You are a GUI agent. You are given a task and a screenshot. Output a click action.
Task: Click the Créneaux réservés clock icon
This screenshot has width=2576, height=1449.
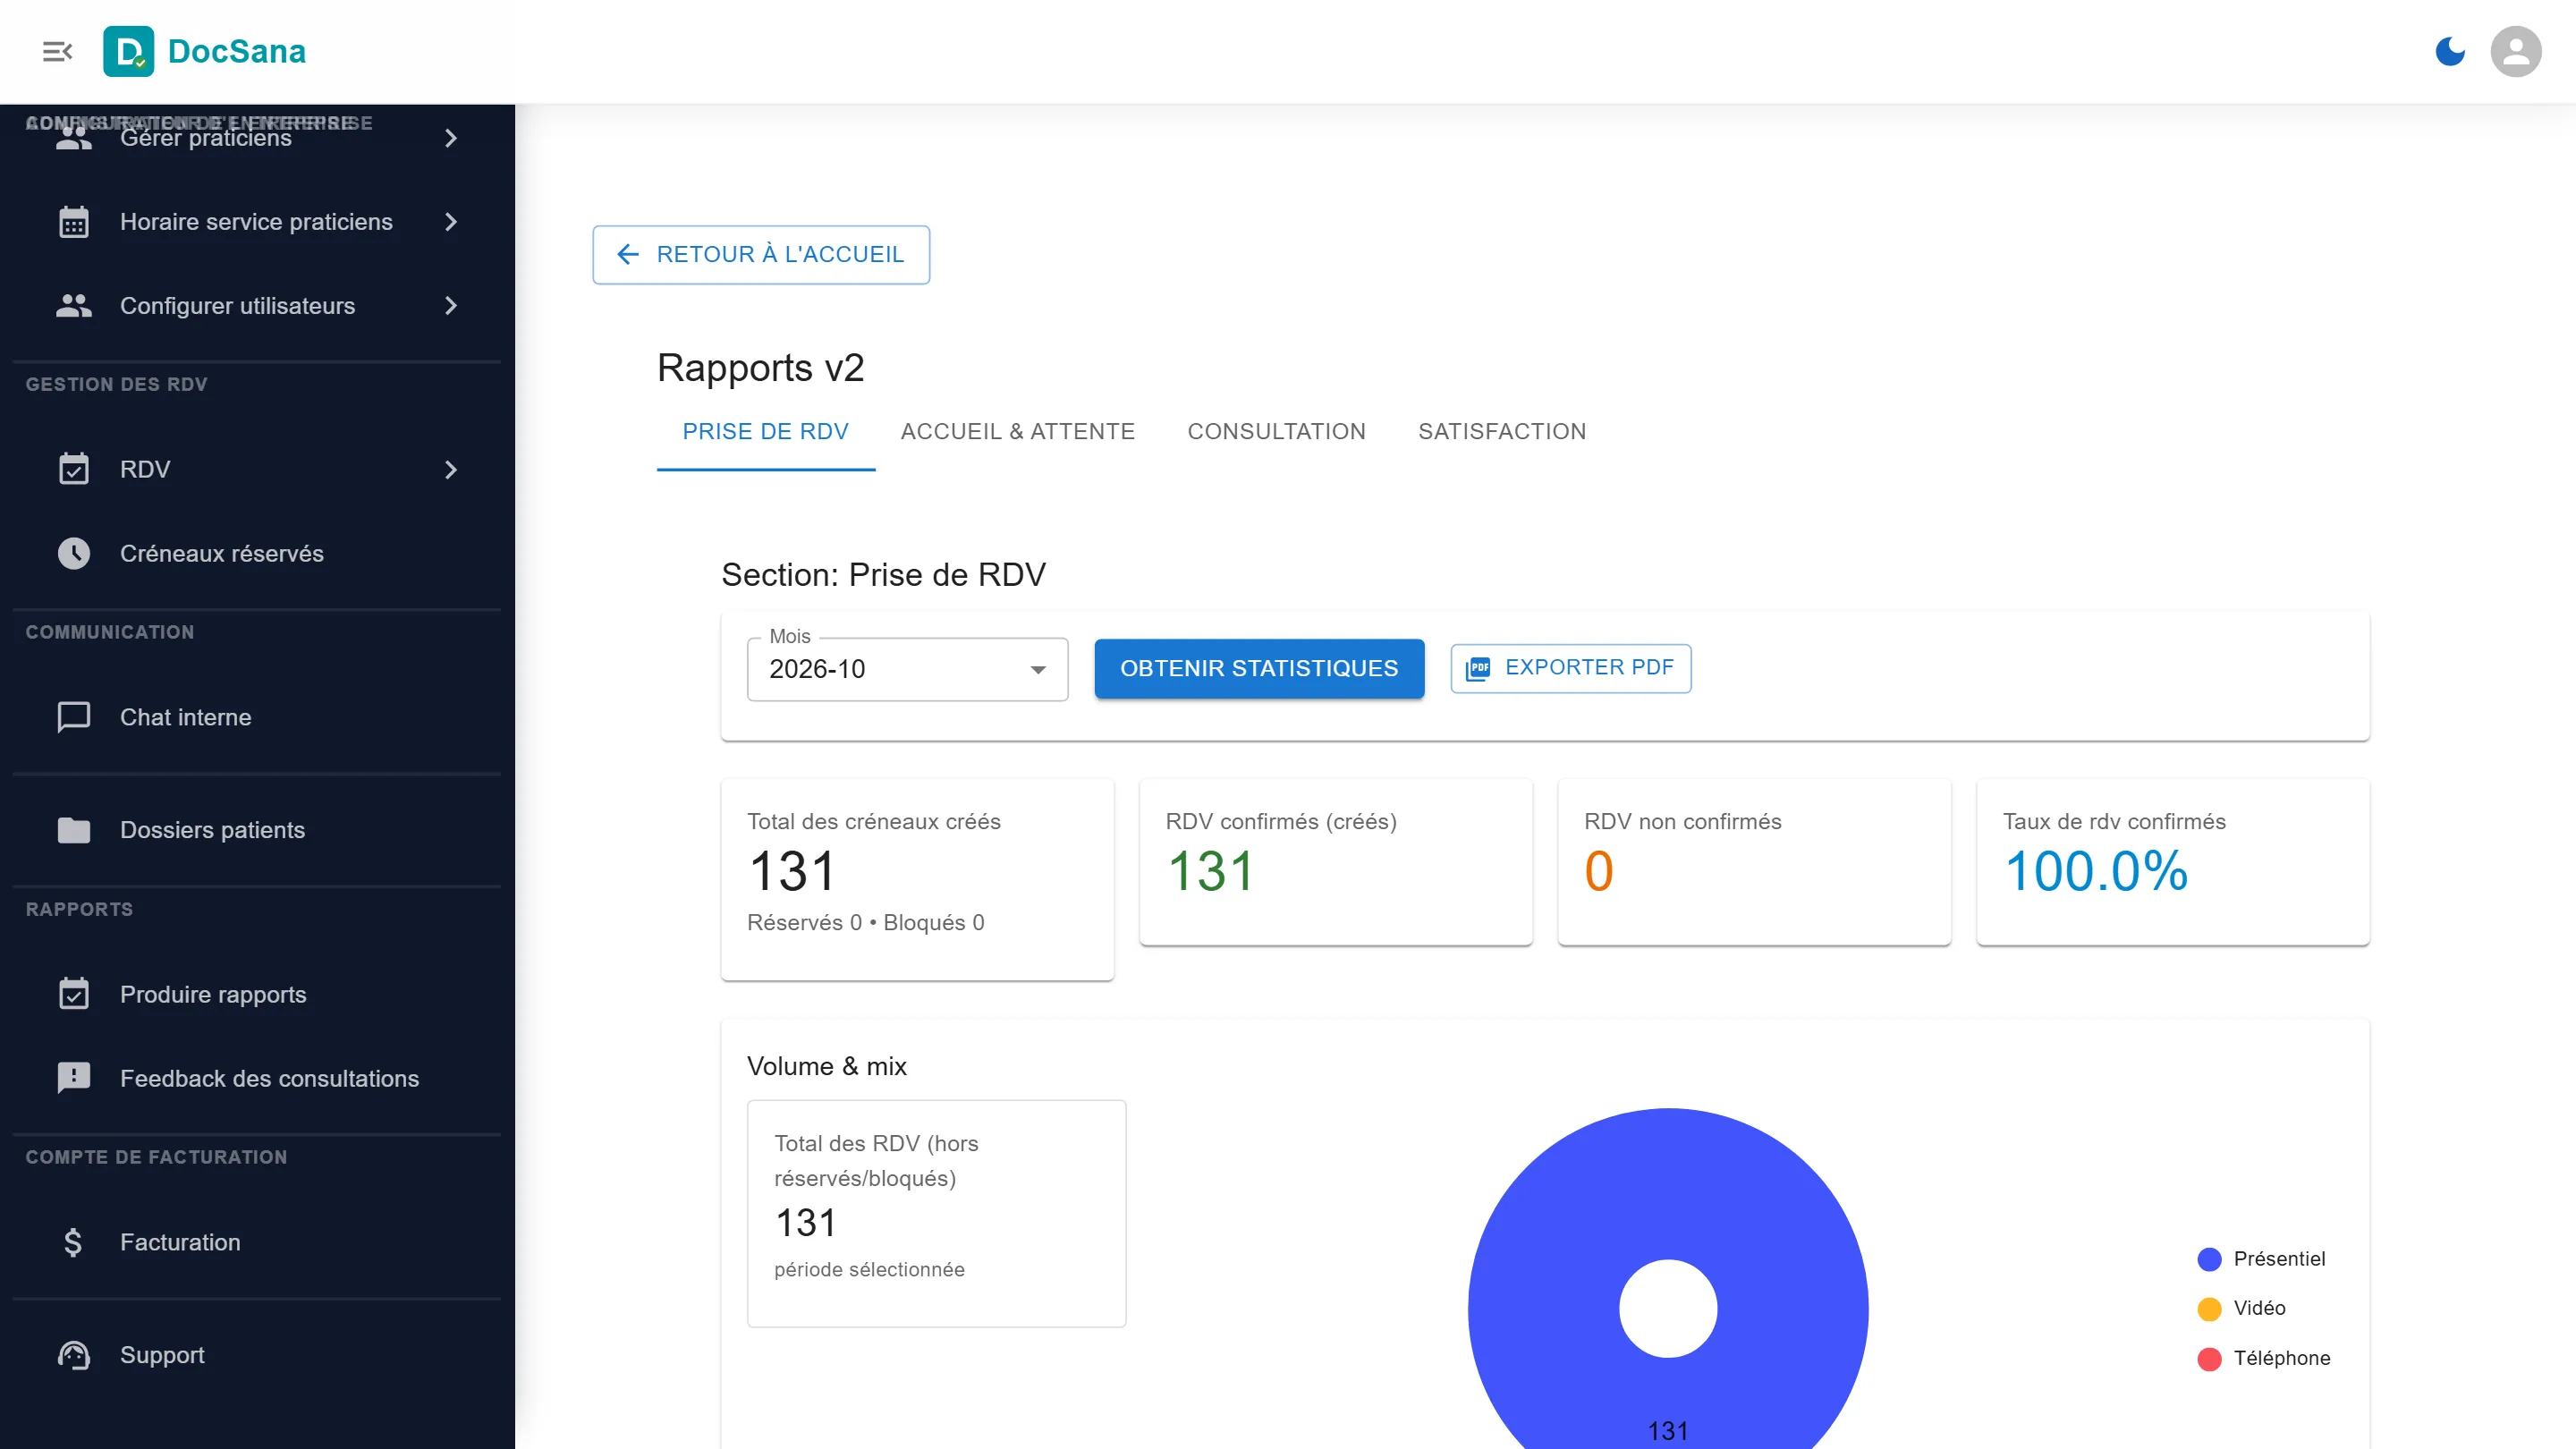point(73,553)
